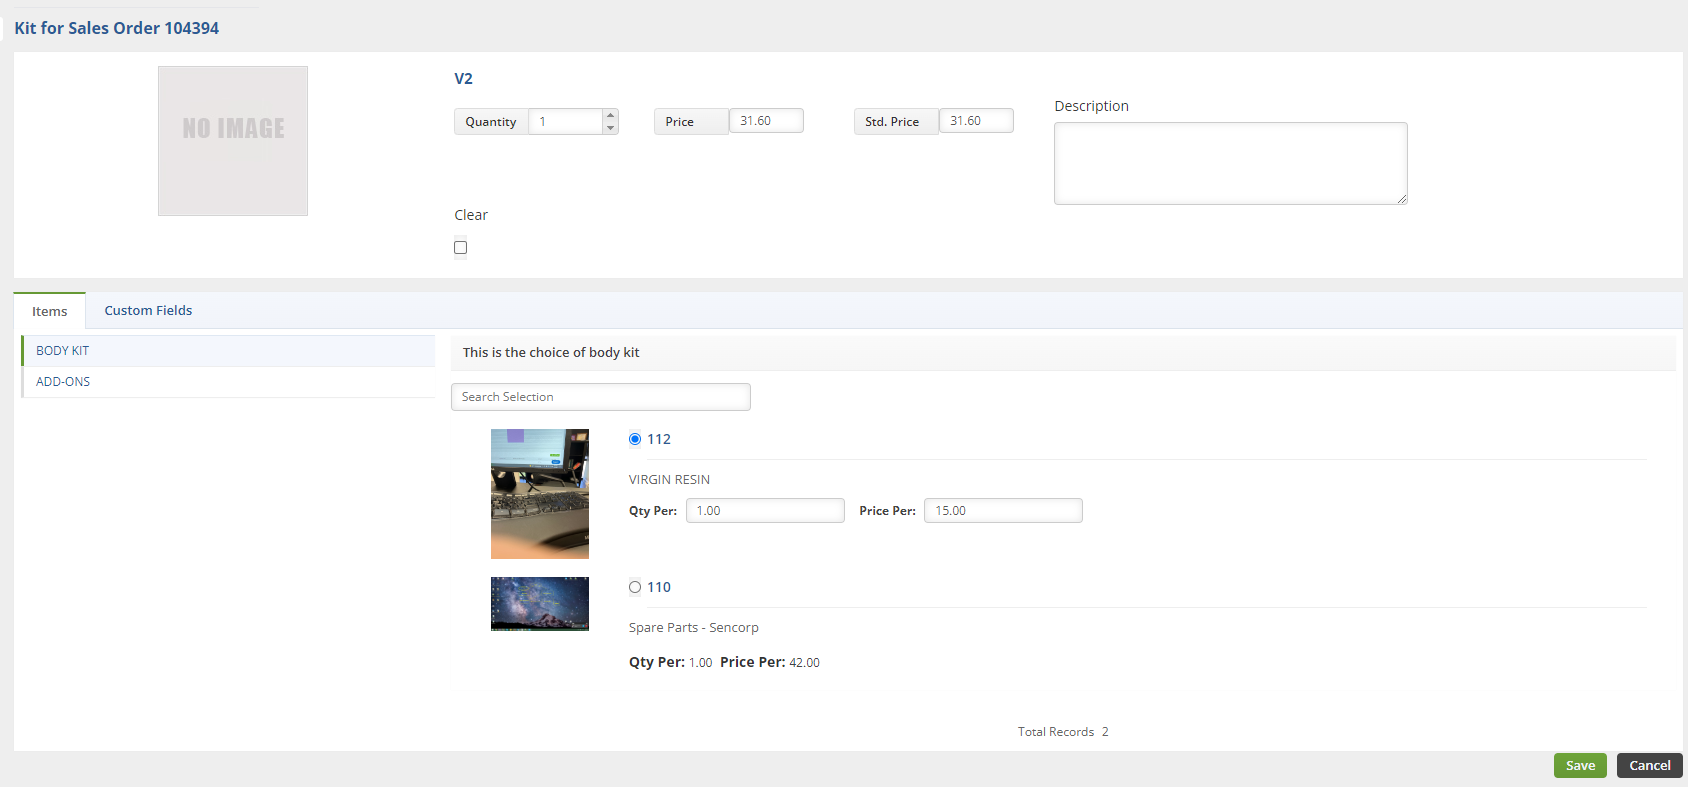Click the Kit for Sales Order 104394 title
Image resolution: width=1688 pixels, height=787 pixels.
(117, 28)
